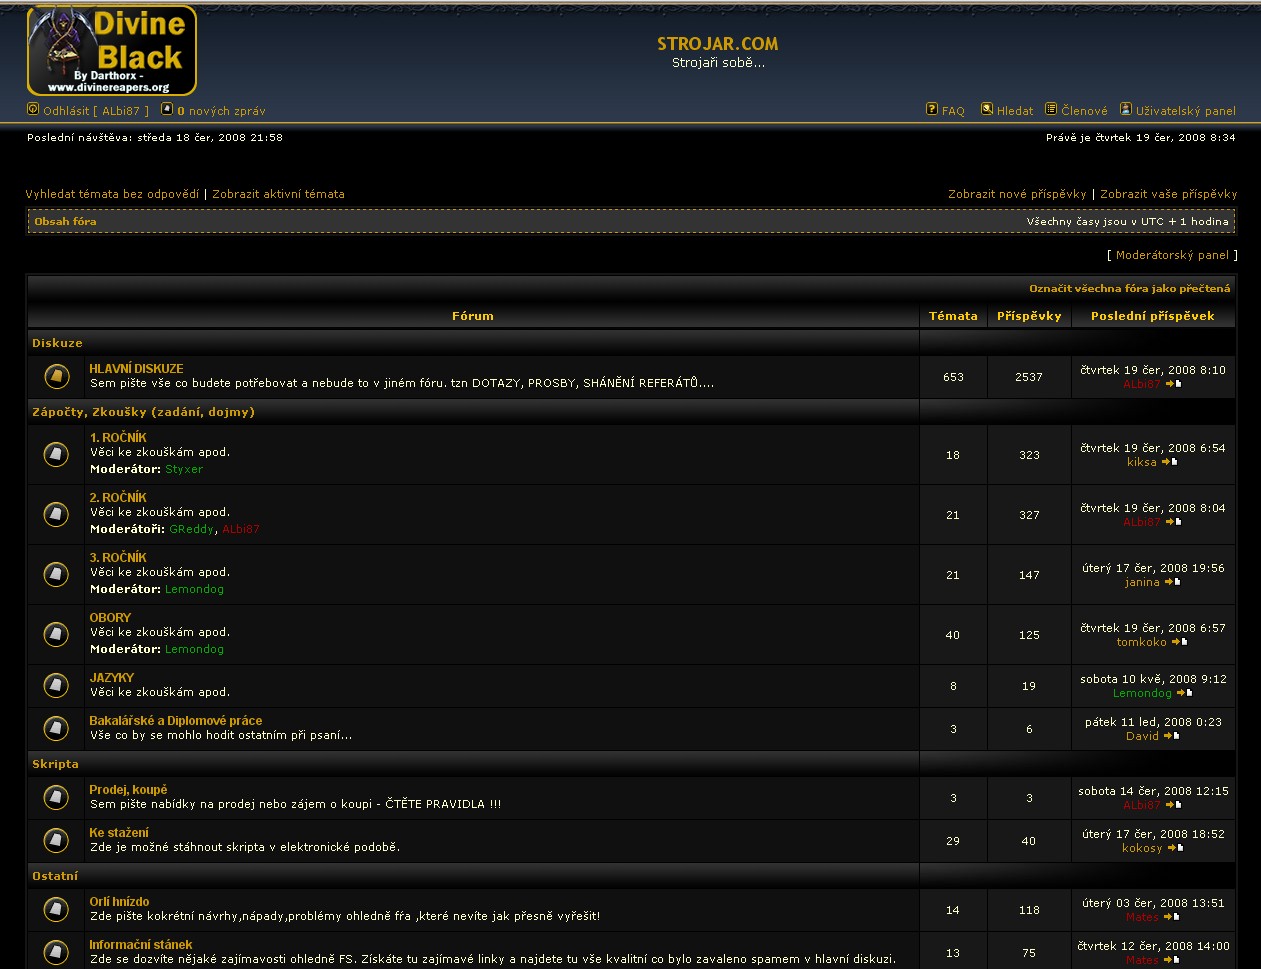Screen dimensions: 1261x969
Task: Show Zobrazit aktivní témata list
Action: pos(278,194)
